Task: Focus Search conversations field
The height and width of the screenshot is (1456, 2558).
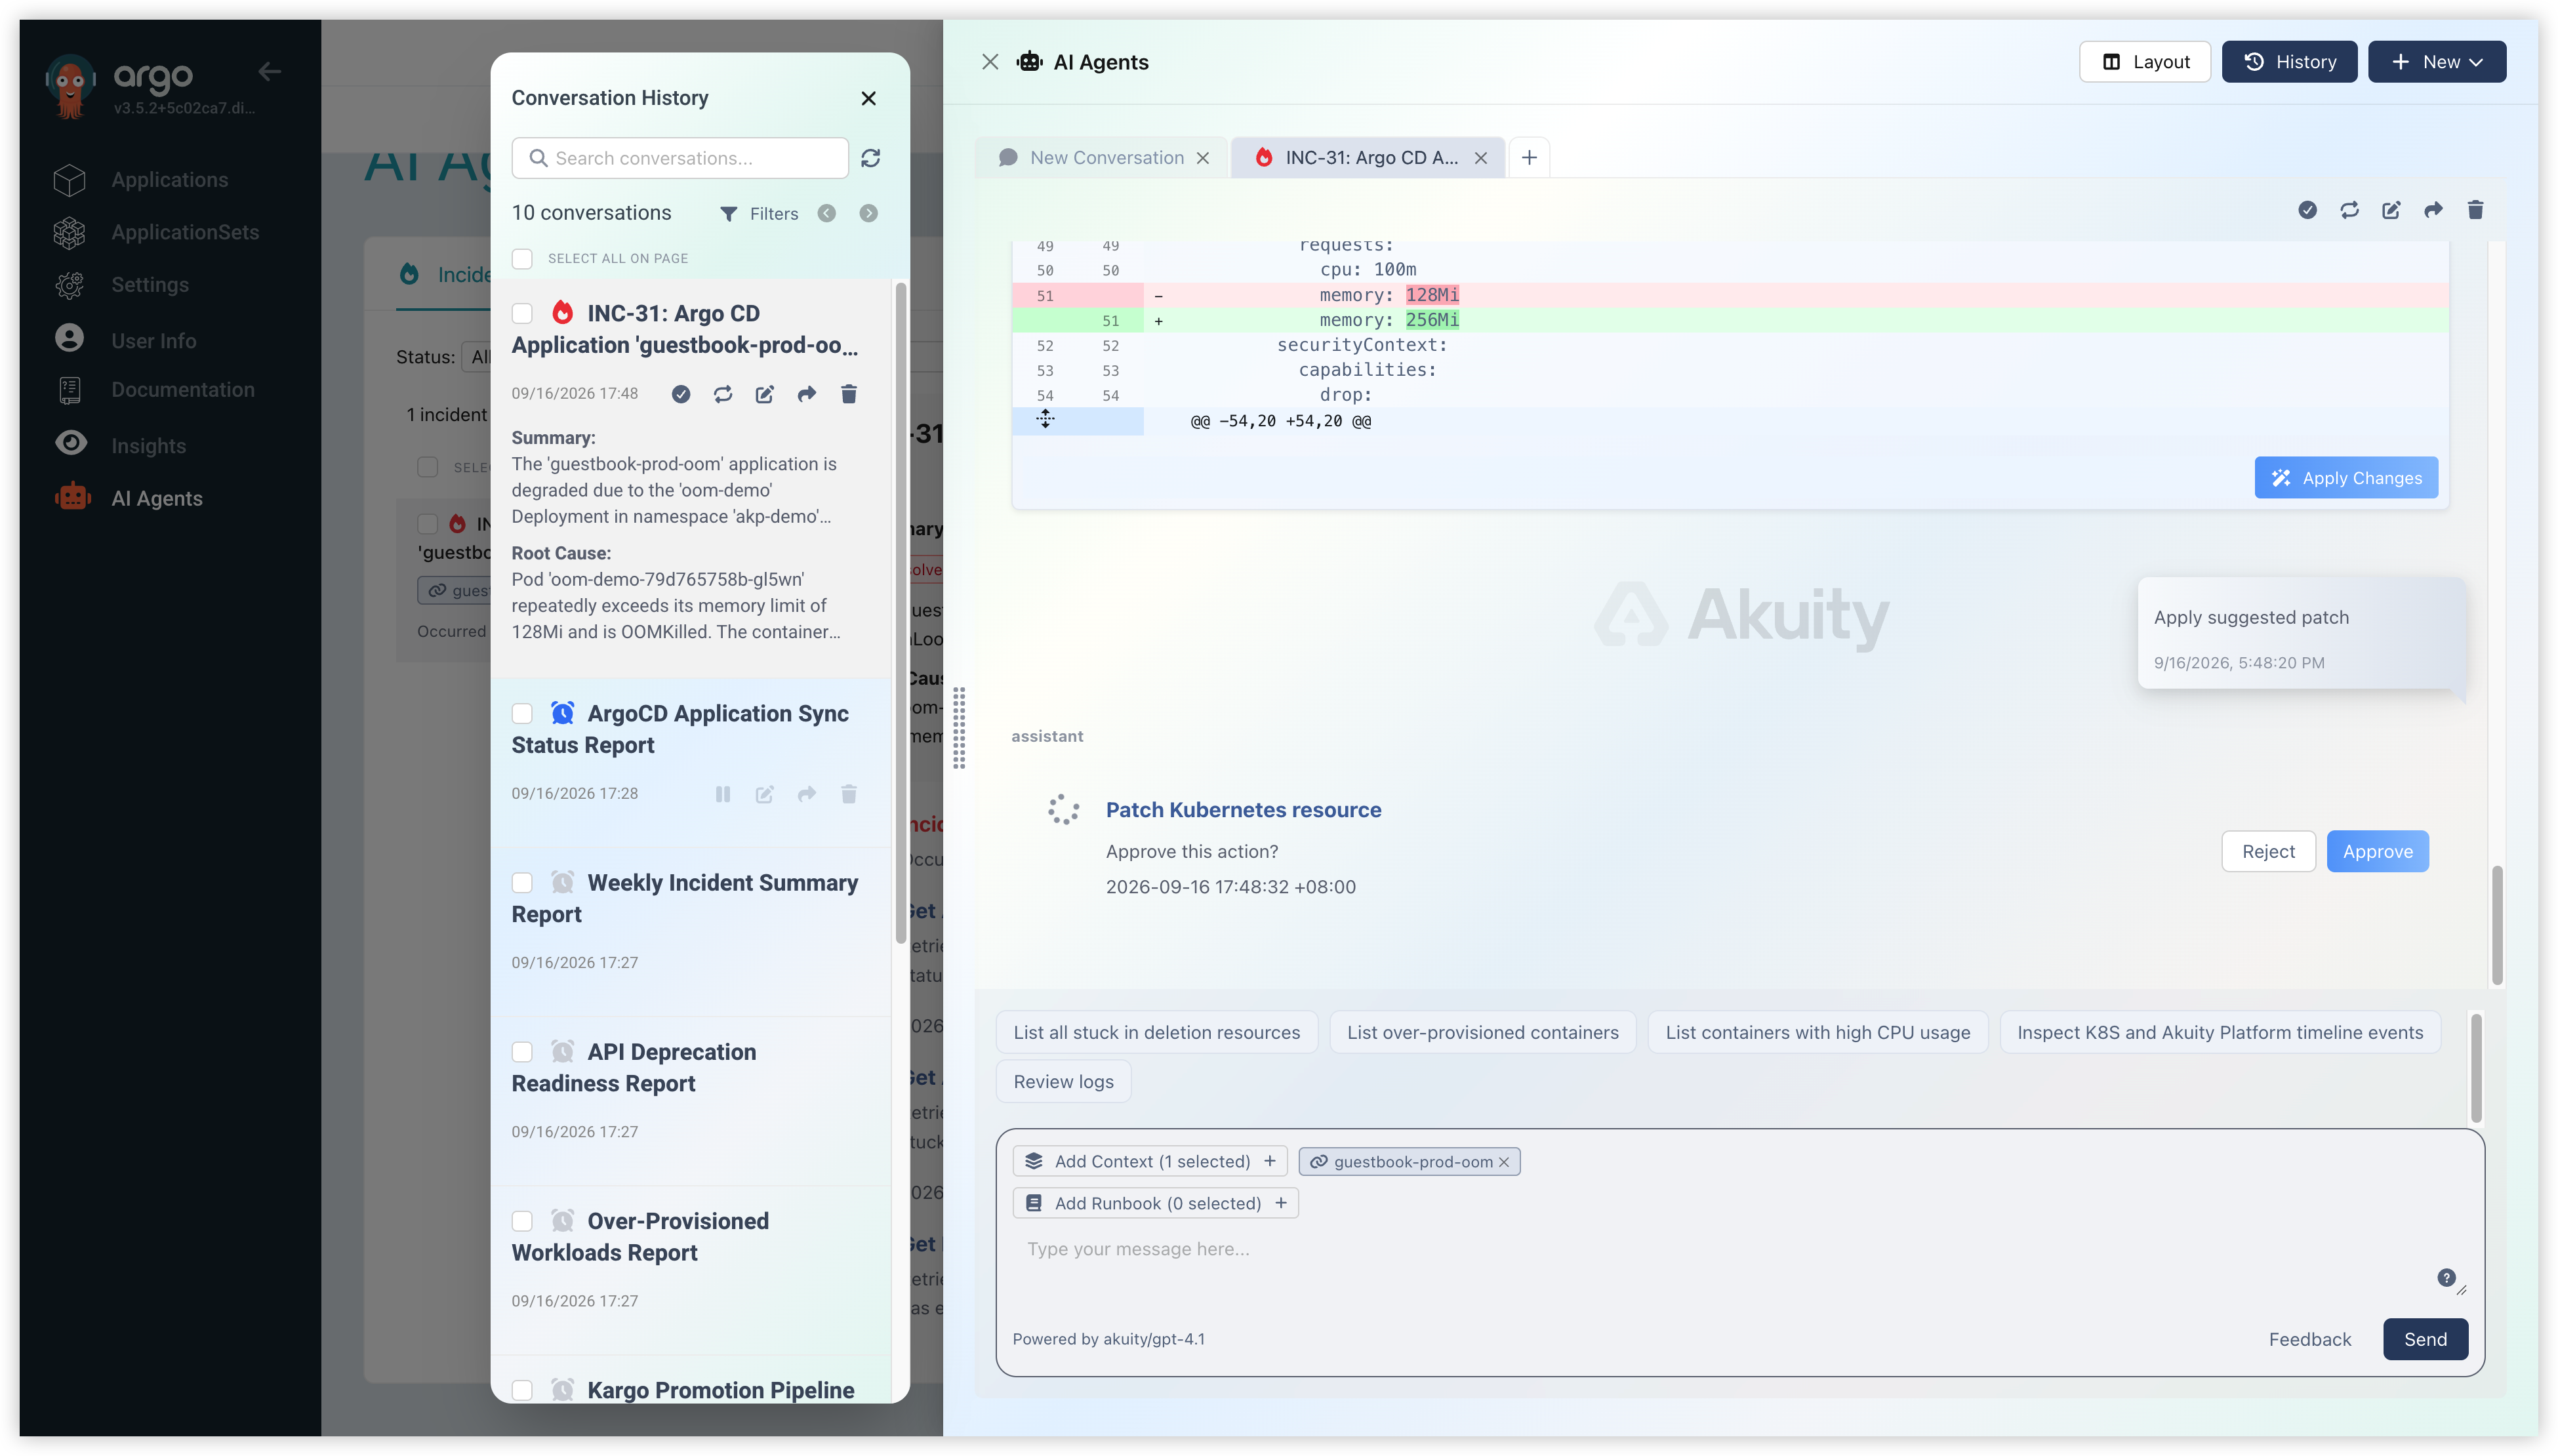Action: coord(680,158)
